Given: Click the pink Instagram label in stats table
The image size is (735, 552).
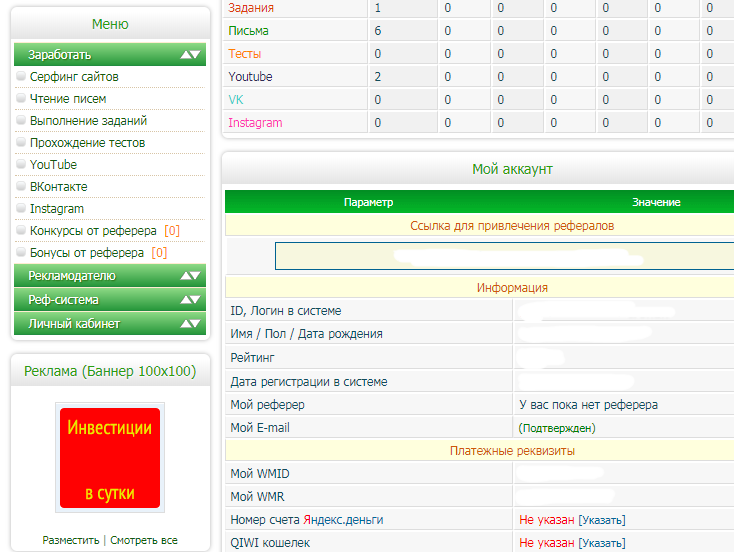Looking at the screenshot, I should [255, 123].
